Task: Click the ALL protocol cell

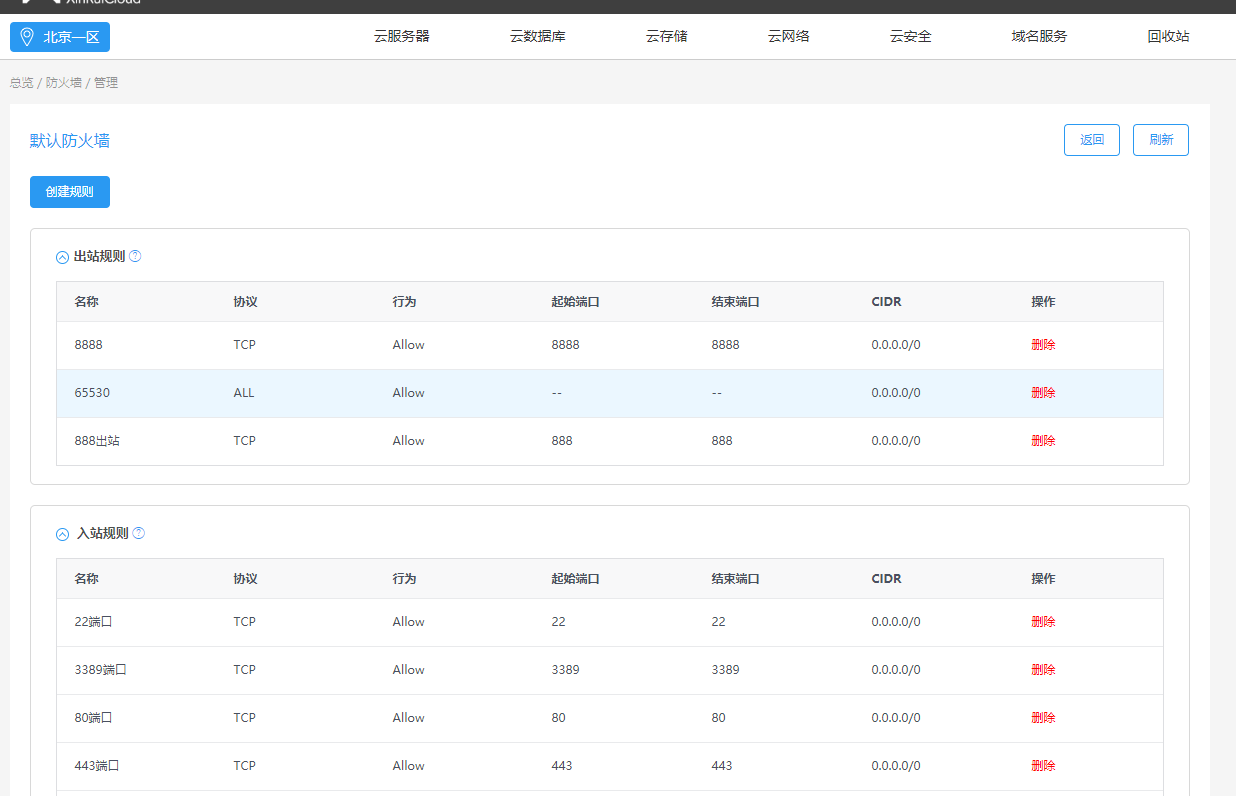Action: (244, 393)
